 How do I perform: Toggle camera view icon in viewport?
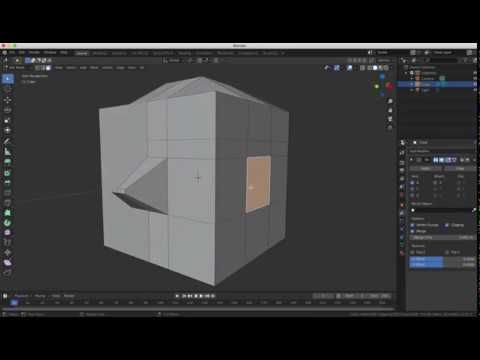[390, 119]
